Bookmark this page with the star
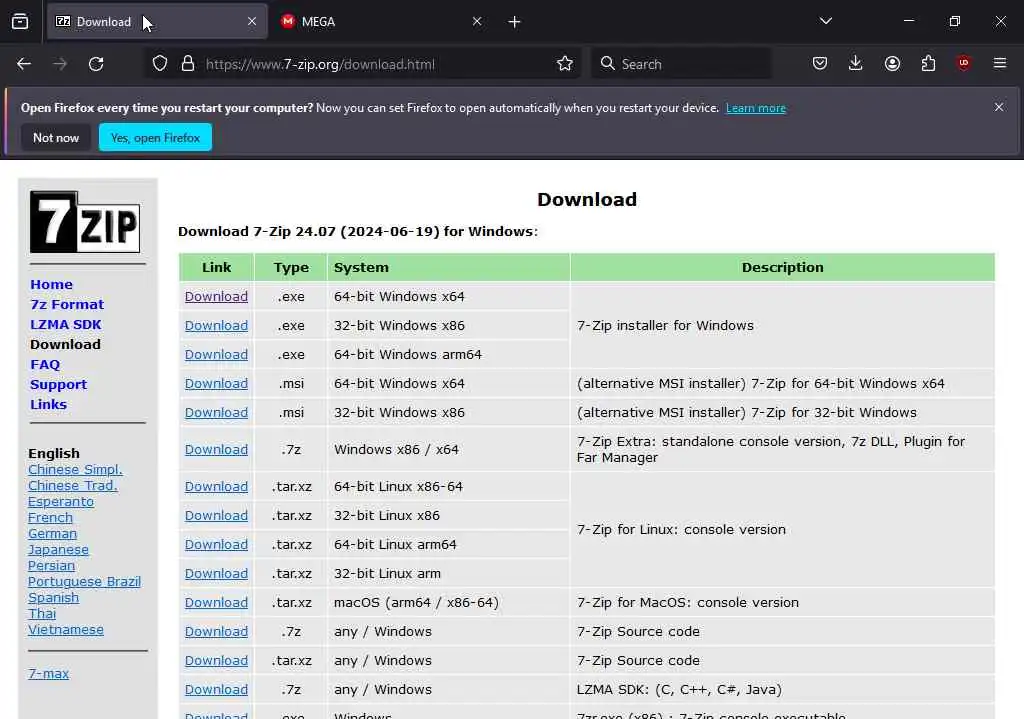 [x=565, y=64]
